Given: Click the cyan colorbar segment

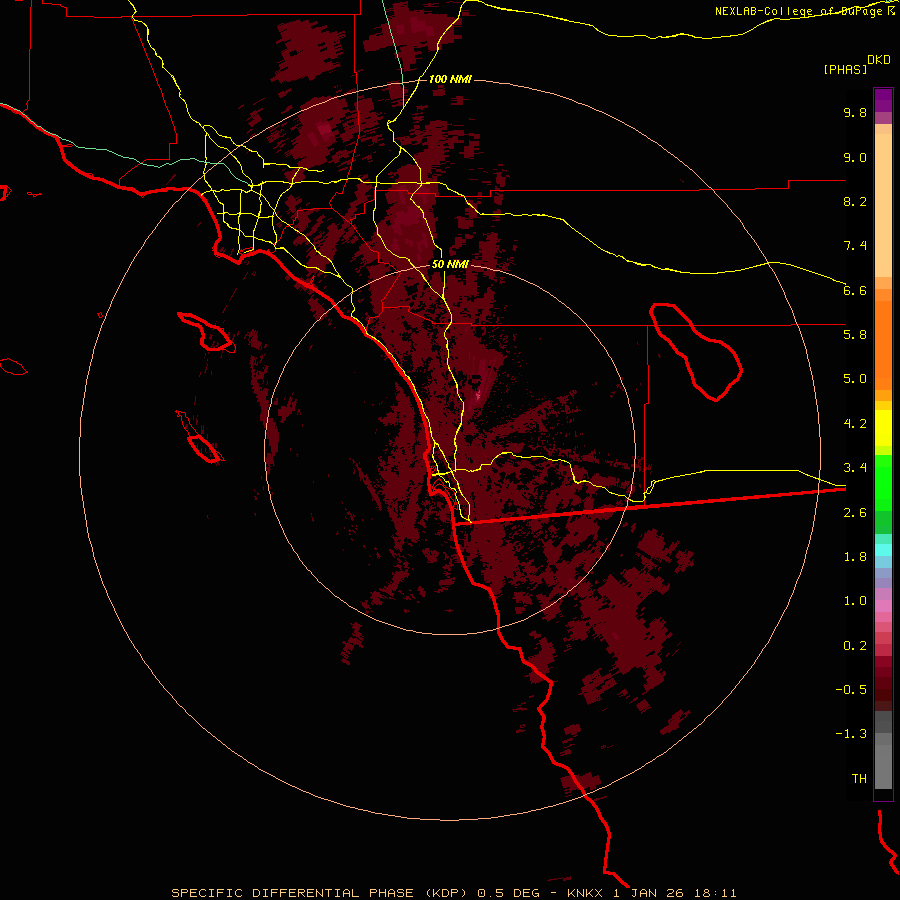Looking at the screenshot, I should pyautogui.click(x=883, y=550).
